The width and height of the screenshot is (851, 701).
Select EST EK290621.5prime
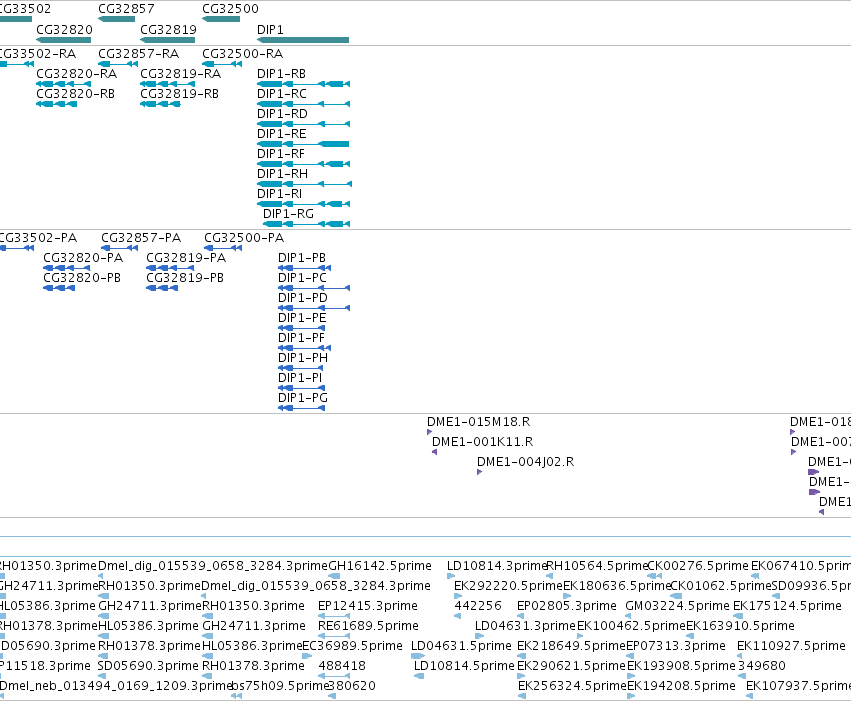[571, 666]
